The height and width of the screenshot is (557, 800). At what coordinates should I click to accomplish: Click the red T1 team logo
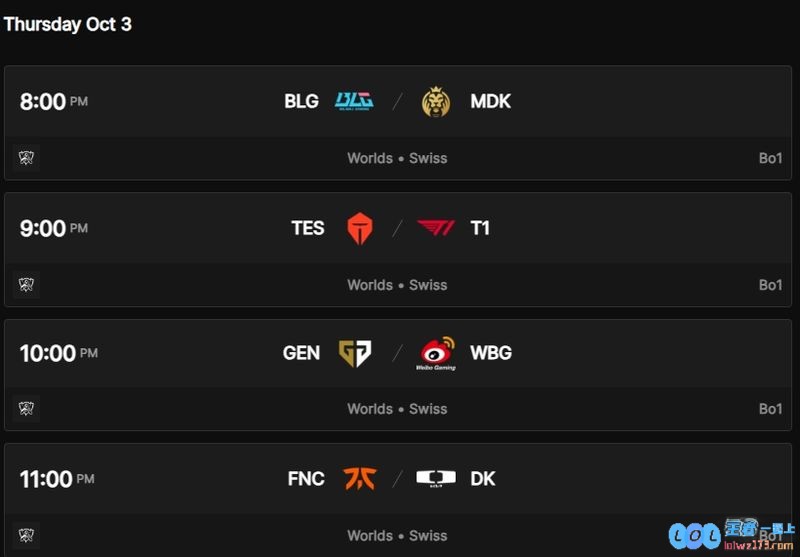[436, 228]
